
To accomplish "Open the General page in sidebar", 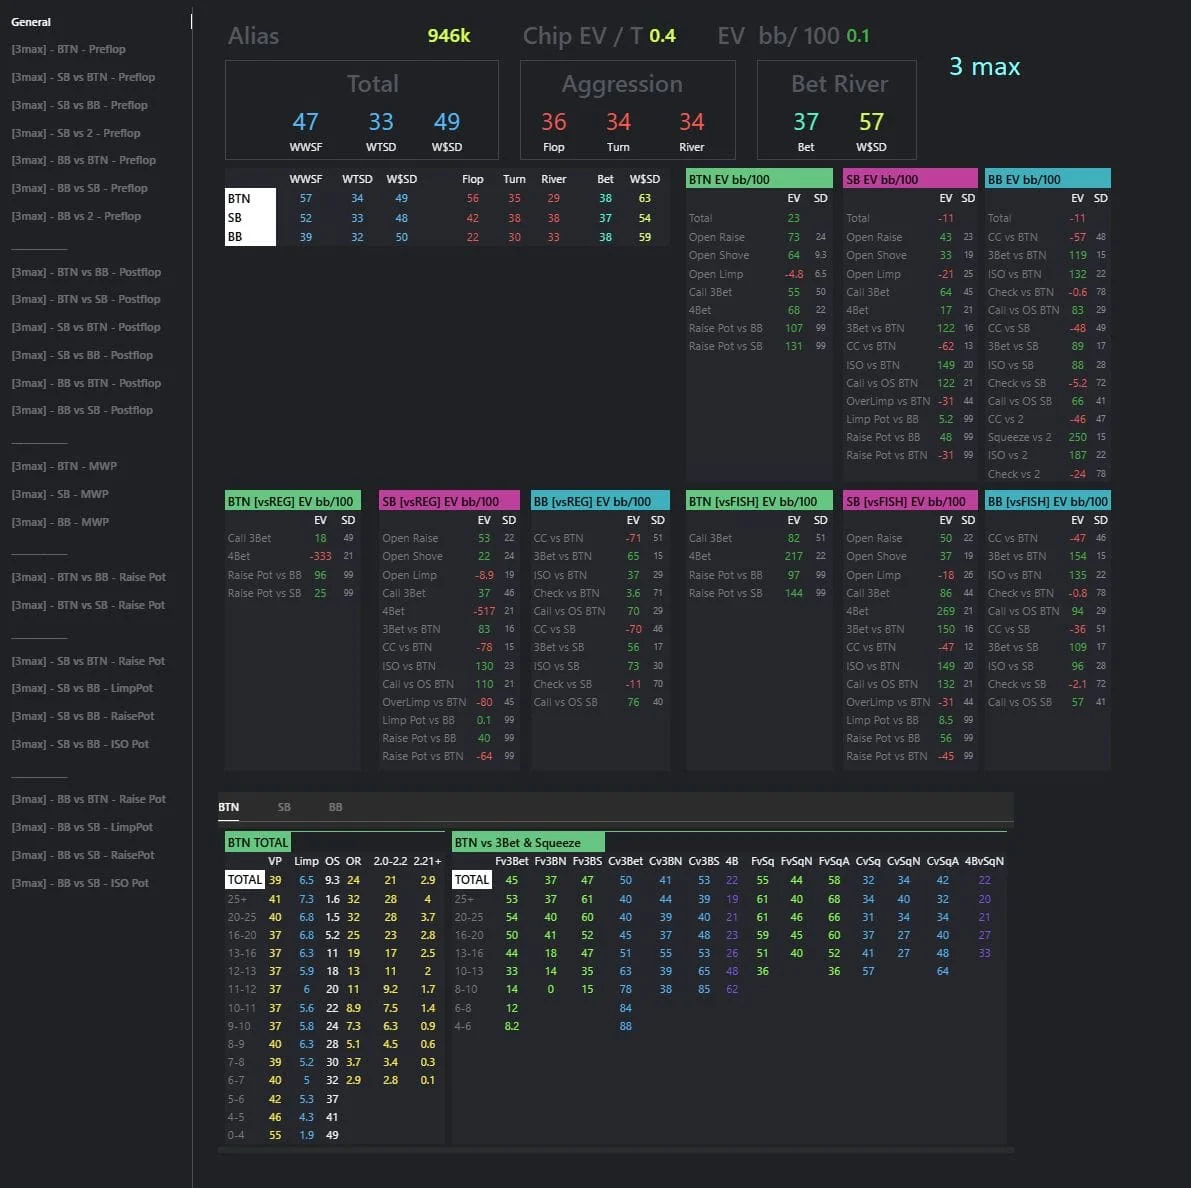I will 31,22.
